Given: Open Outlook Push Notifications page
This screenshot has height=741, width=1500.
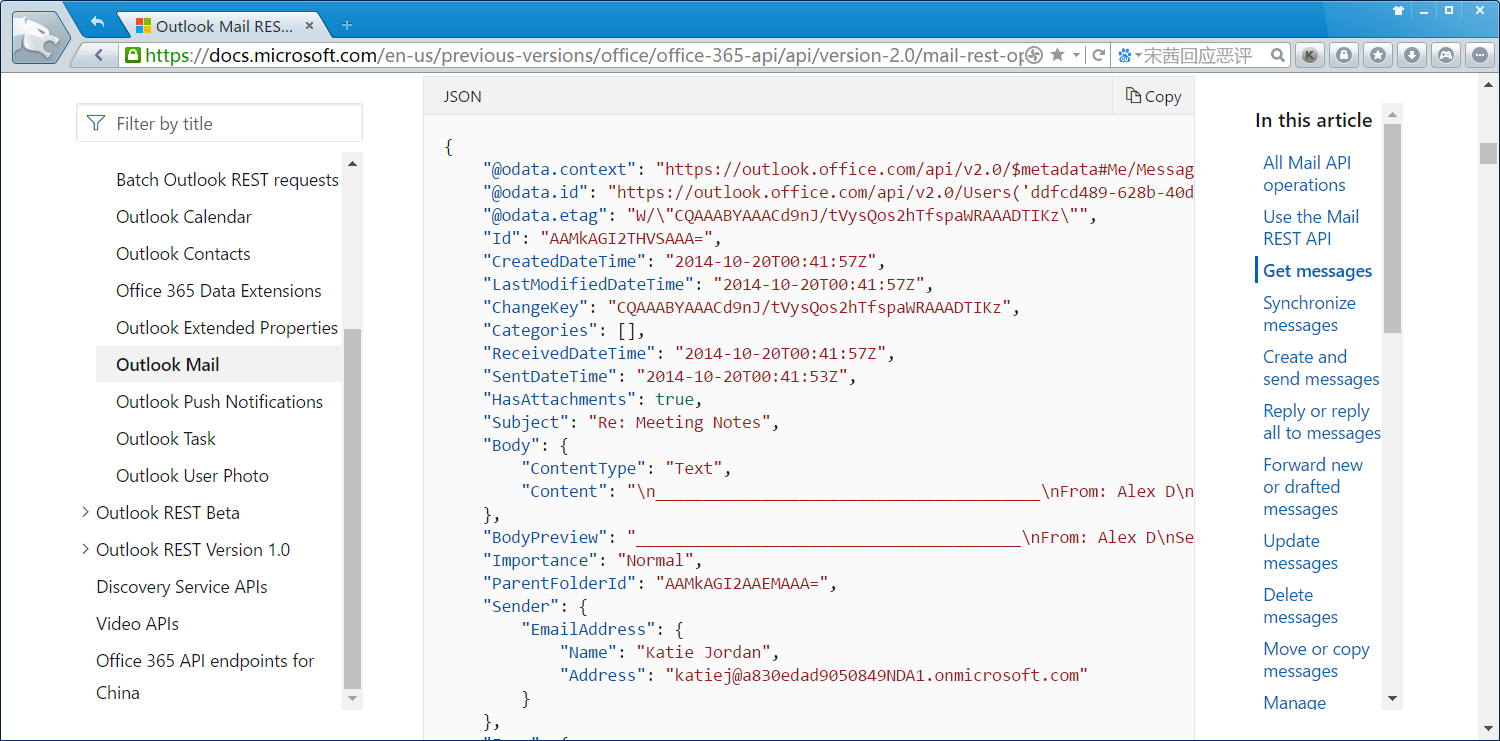Looking at the screenshot, I should 219,402.
